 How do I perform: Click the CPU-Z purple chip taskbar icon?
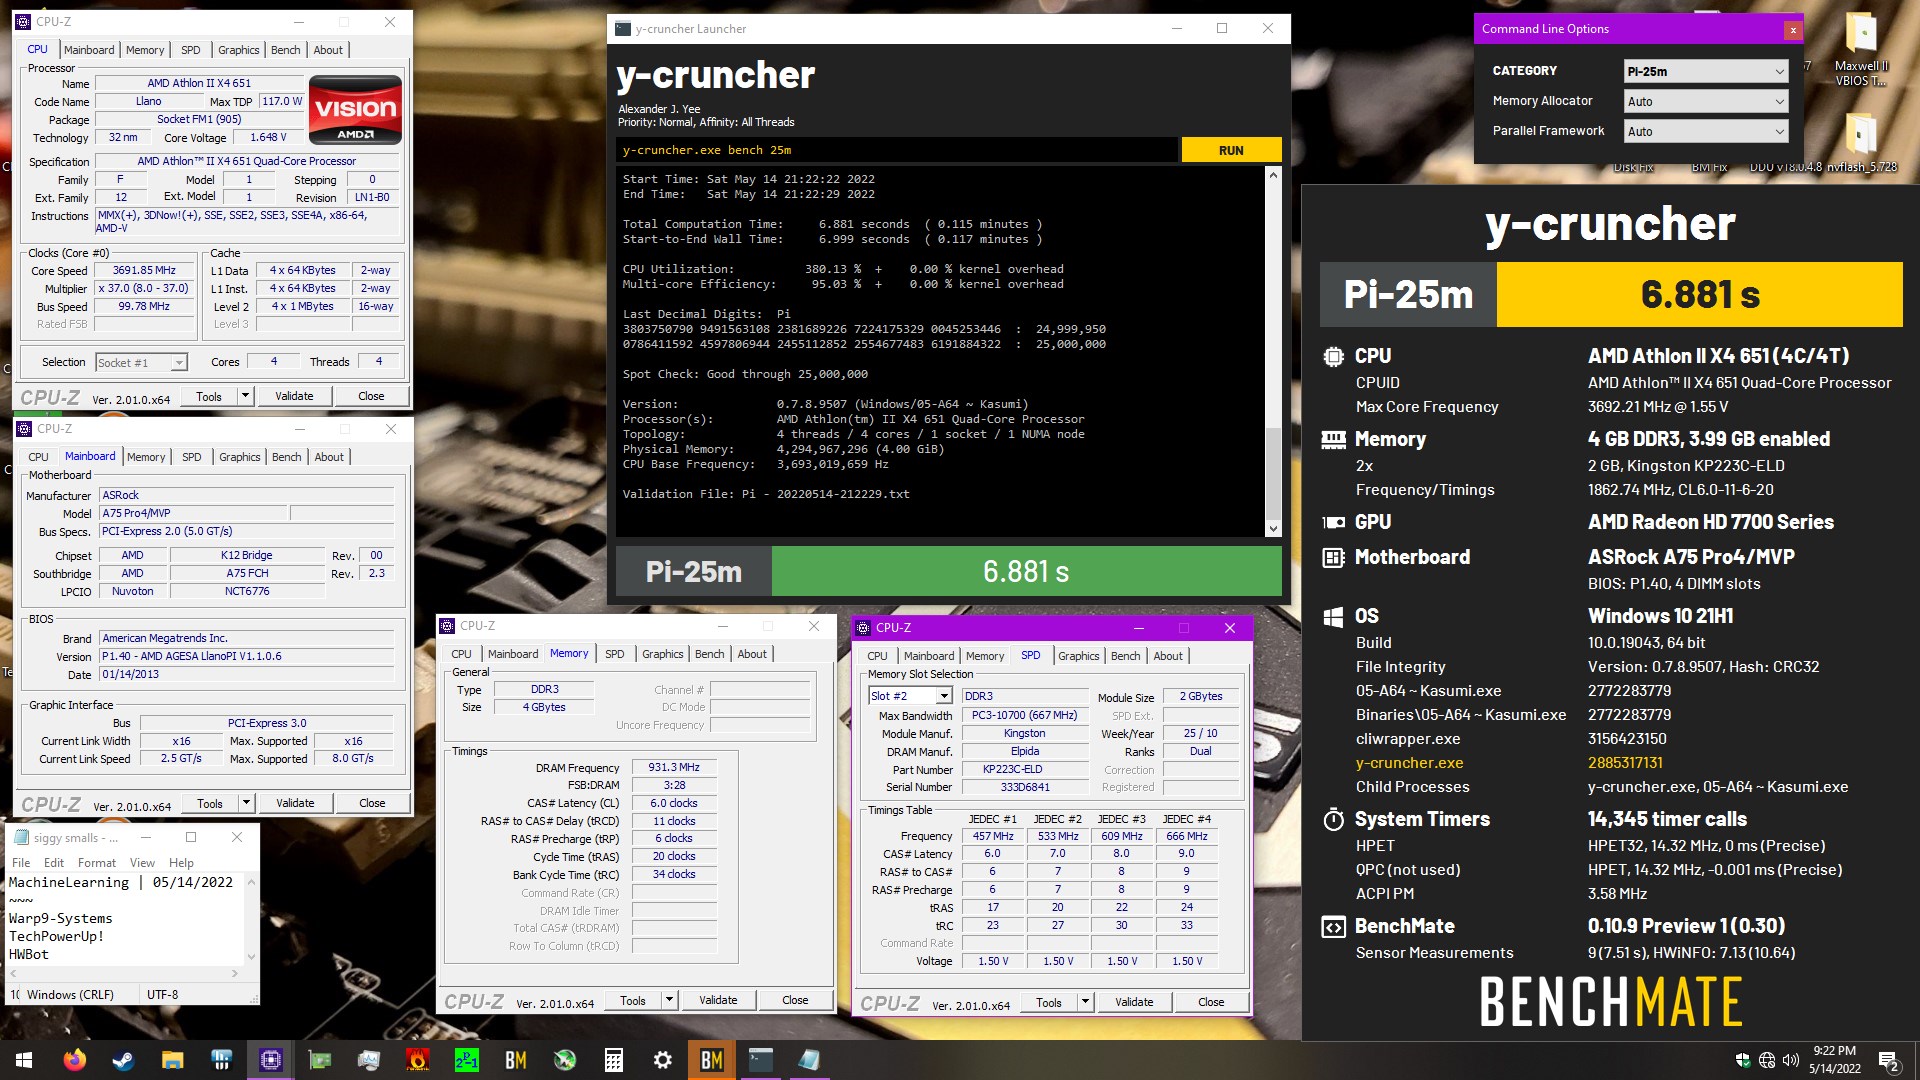270,1060
